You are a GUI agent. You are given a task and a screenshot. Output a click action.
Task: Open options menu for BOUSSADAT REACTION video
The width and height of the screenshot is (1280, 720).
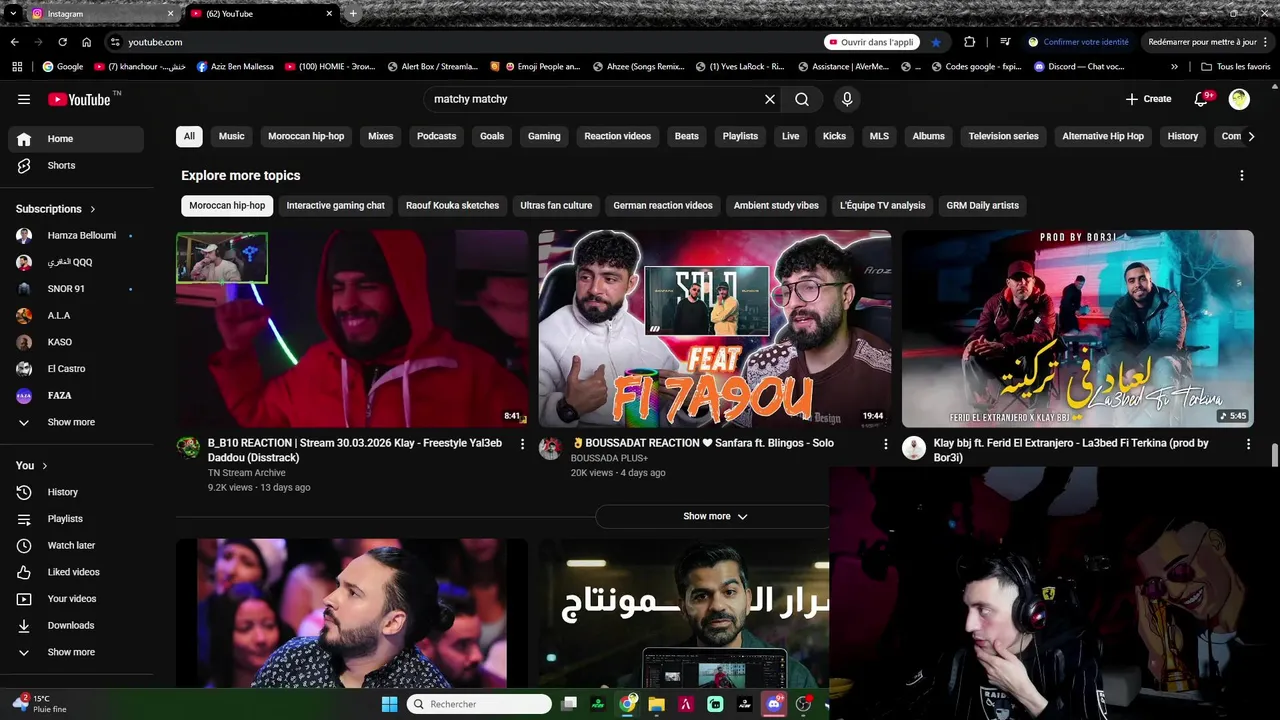(885, 444)
